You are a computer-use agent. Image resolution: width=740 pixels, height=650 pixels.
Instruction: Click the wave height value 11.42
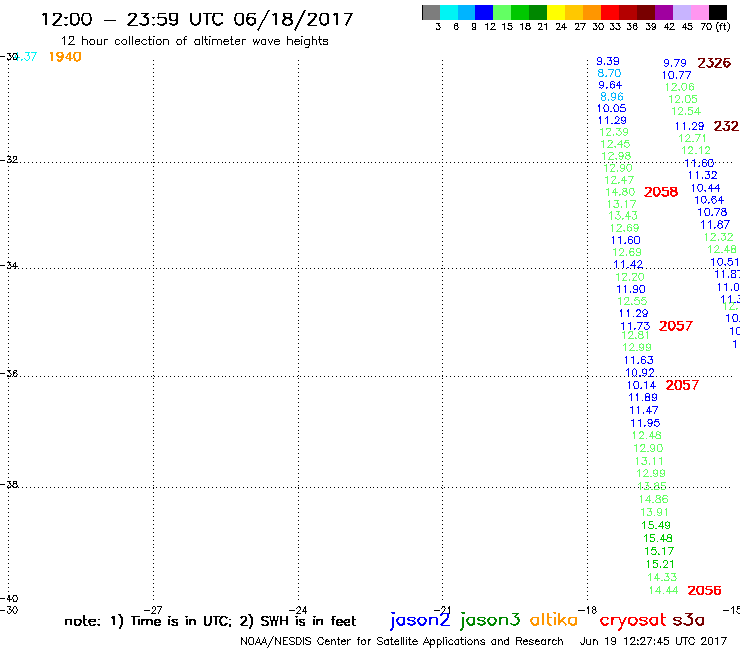[x=628, y=264]
